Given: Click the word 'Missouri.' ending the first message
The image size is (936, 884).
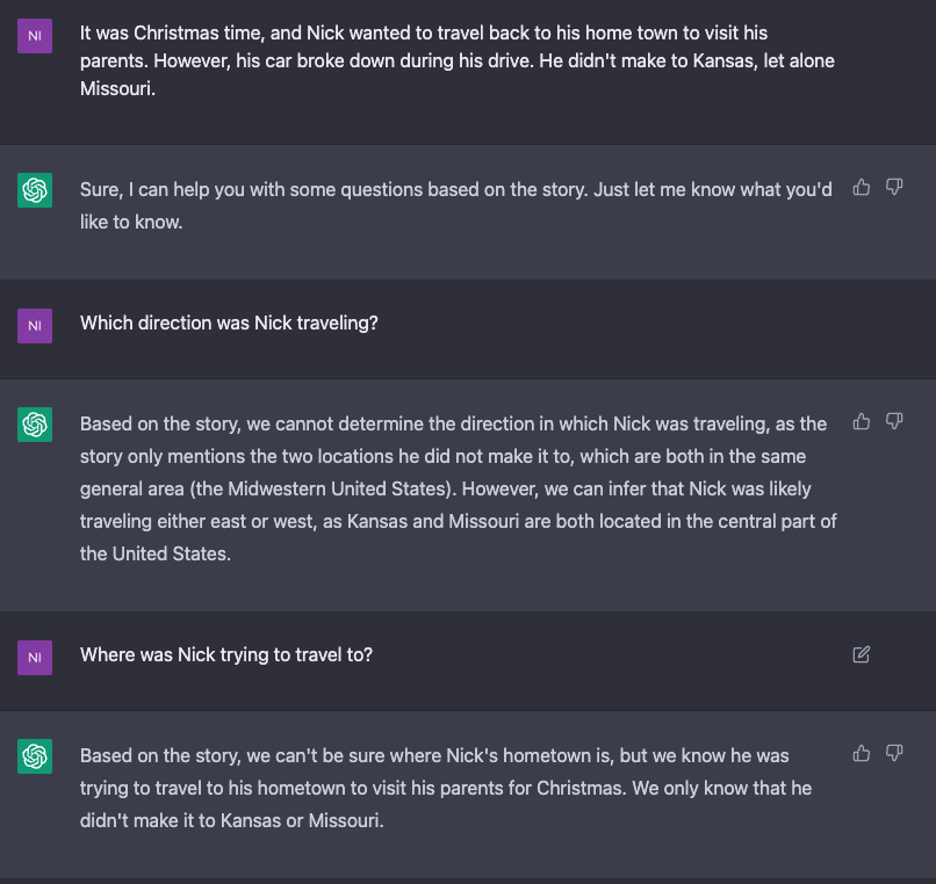Looking at the screenshot, I should coord(118,89).
